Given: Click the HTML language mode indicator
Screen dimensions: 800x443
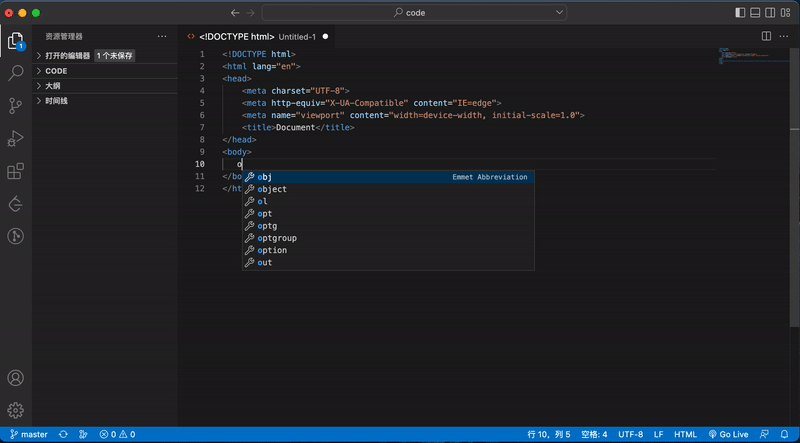Looking at the screenshot, I should (685, 435).
